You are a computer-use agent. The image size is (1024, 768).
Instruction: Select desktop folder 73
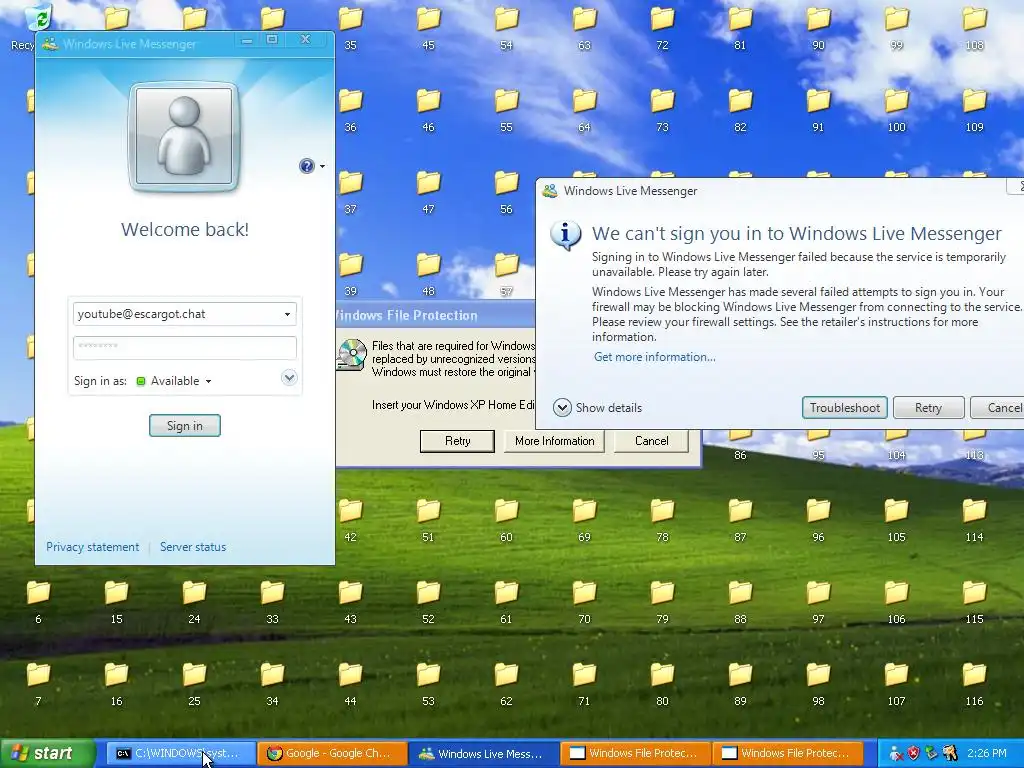pos(662,110)
